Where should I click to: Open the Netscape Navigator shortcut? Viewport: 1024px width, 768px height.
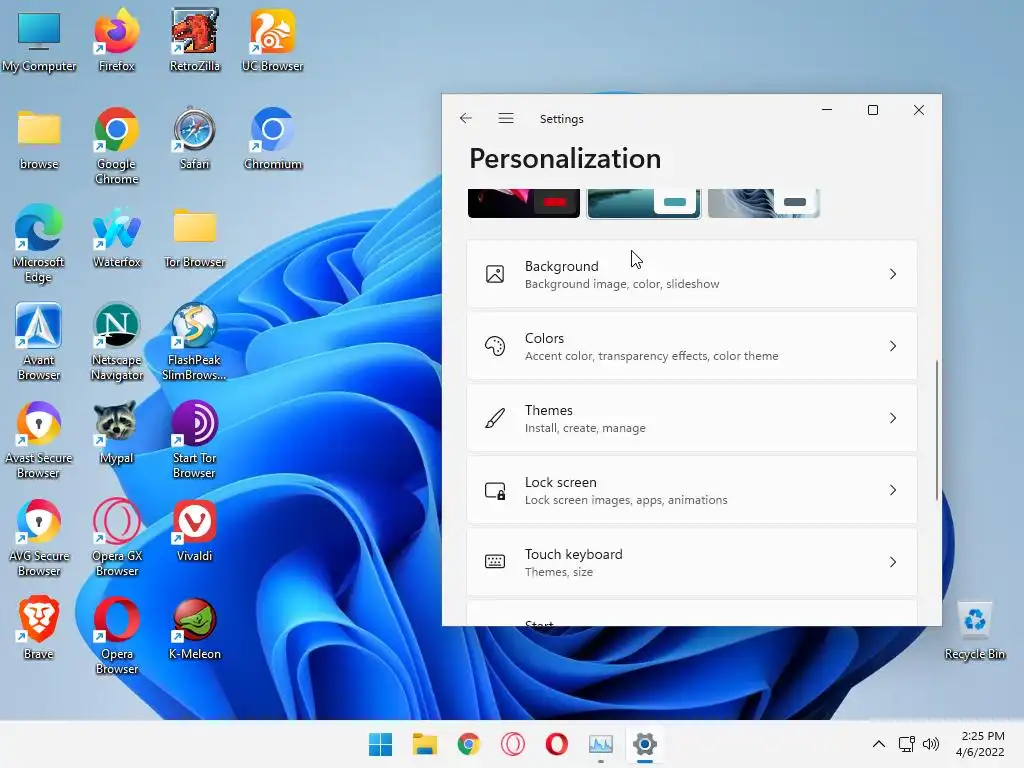(116, 342)
